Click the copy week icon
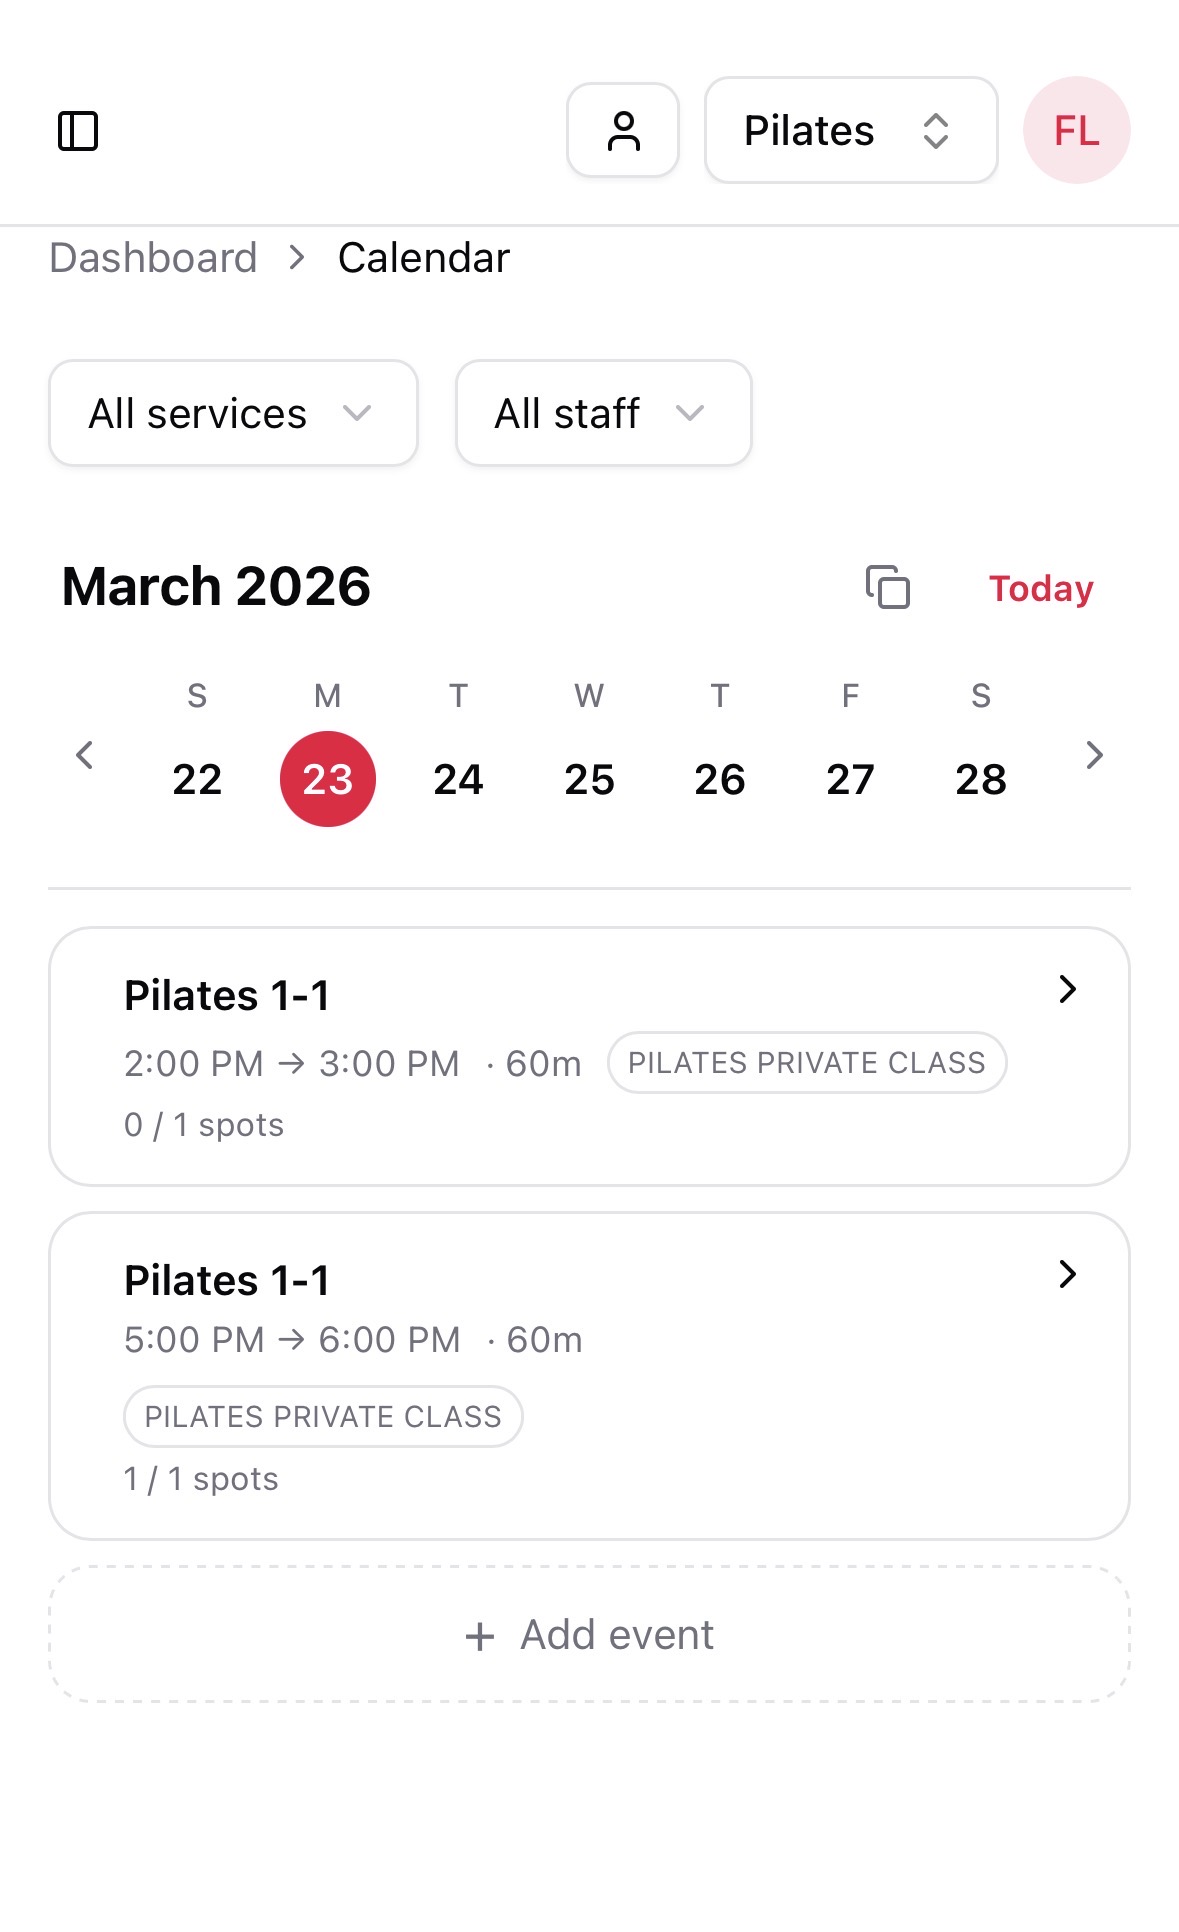1179x1932 pixels. click(887, 587)
